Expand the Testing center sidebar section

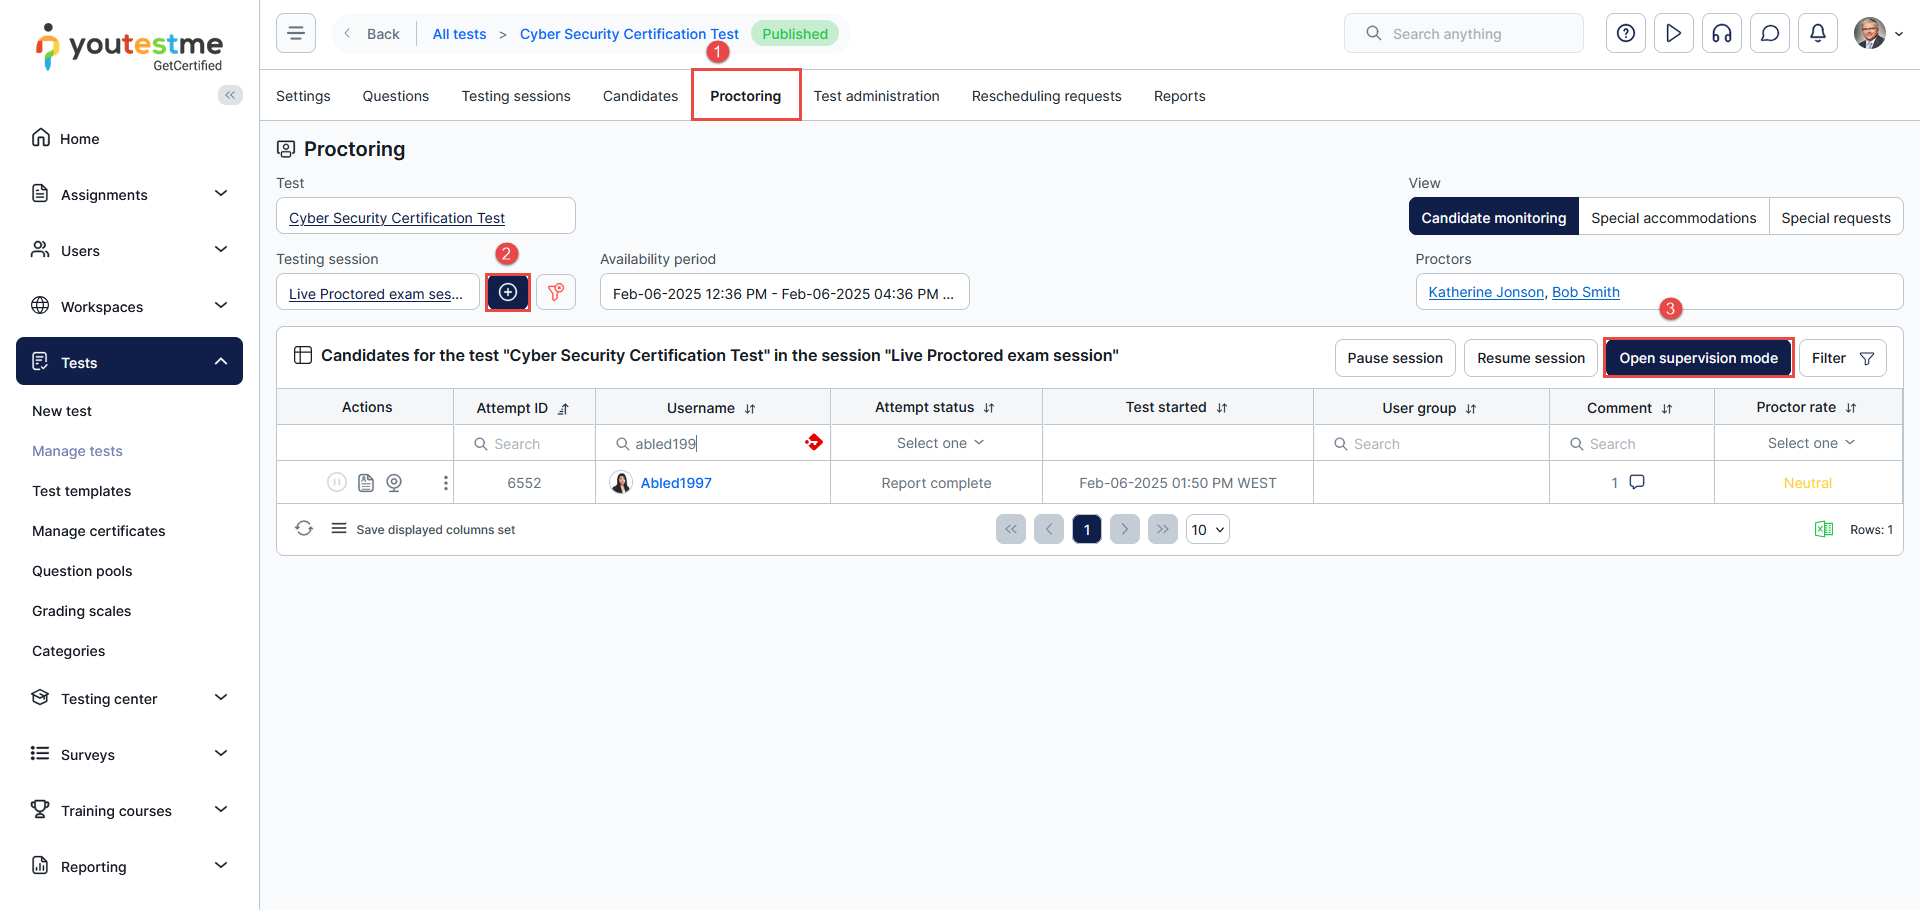click(129, 698)
